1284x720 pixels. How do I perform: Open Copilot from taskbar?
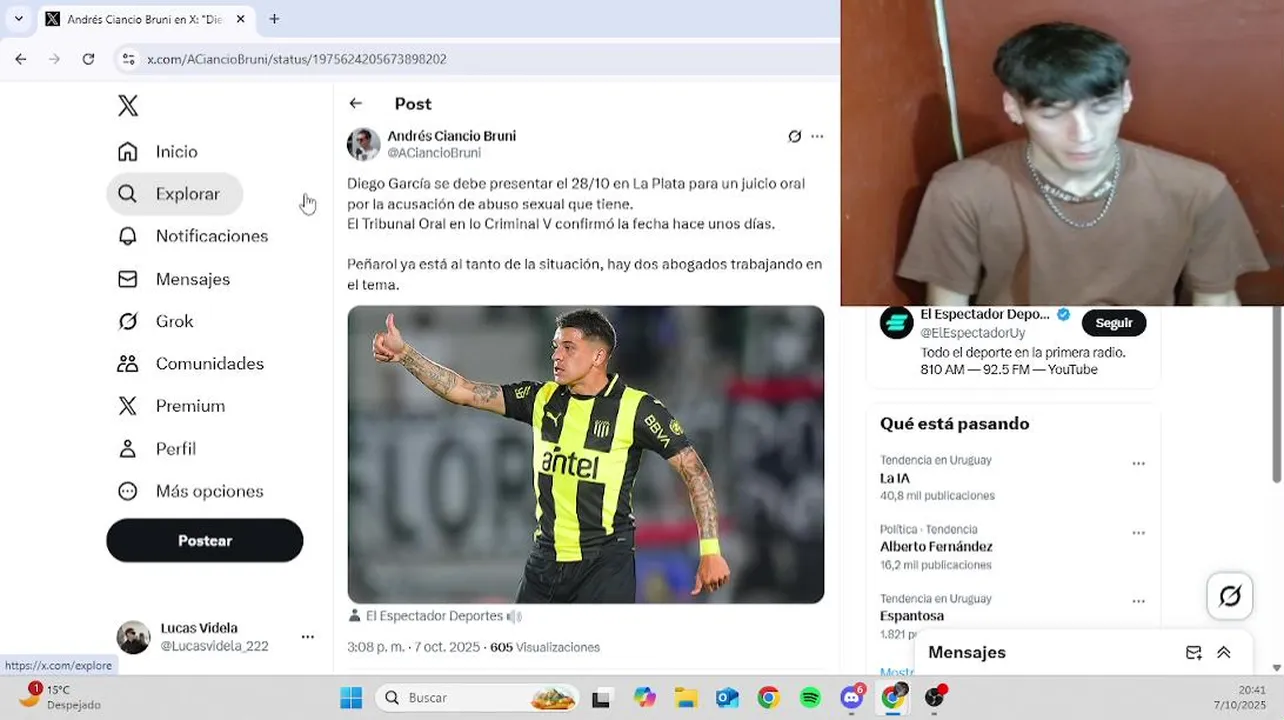point(645,698)
